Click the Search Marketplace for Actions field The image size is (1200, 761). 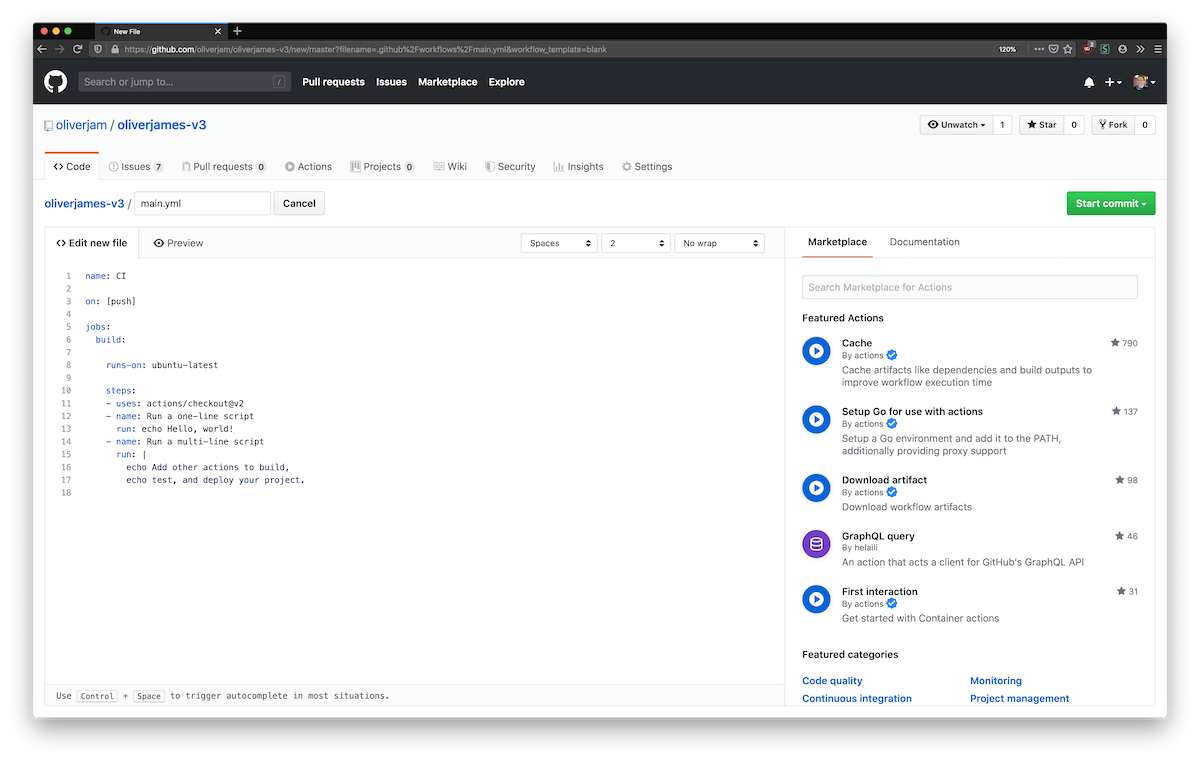[969, 287]
